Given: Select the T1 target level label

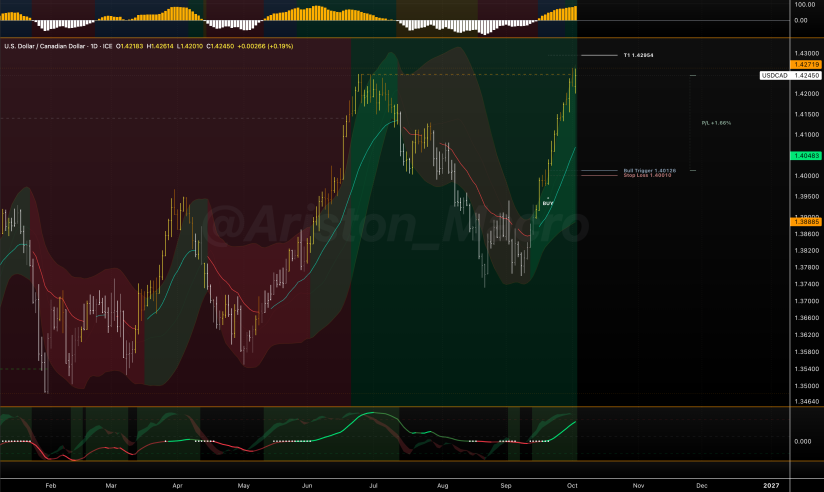Looking at the screenshot, I should [638, 55].
